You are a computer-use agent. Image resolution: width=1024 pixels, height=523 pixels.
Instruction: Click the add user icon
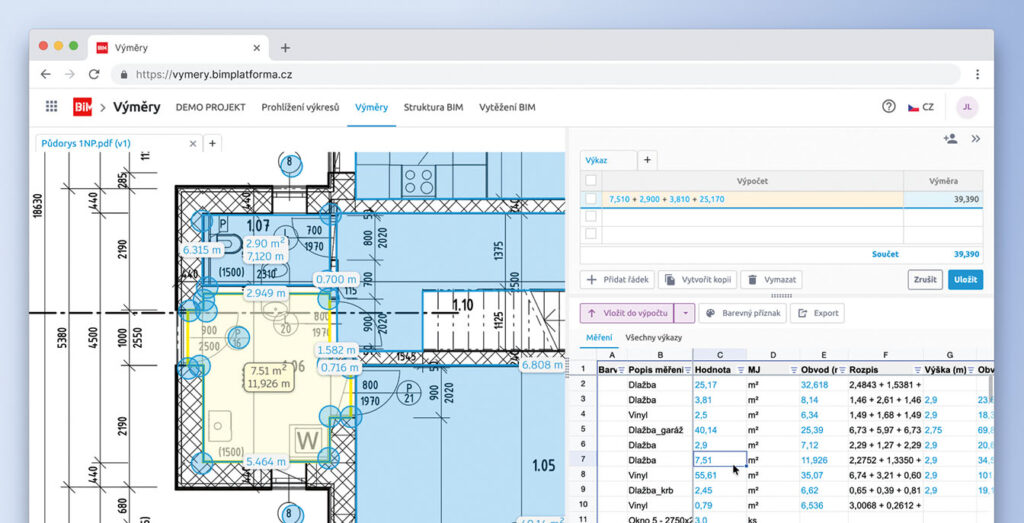click(x=949, y=139)
